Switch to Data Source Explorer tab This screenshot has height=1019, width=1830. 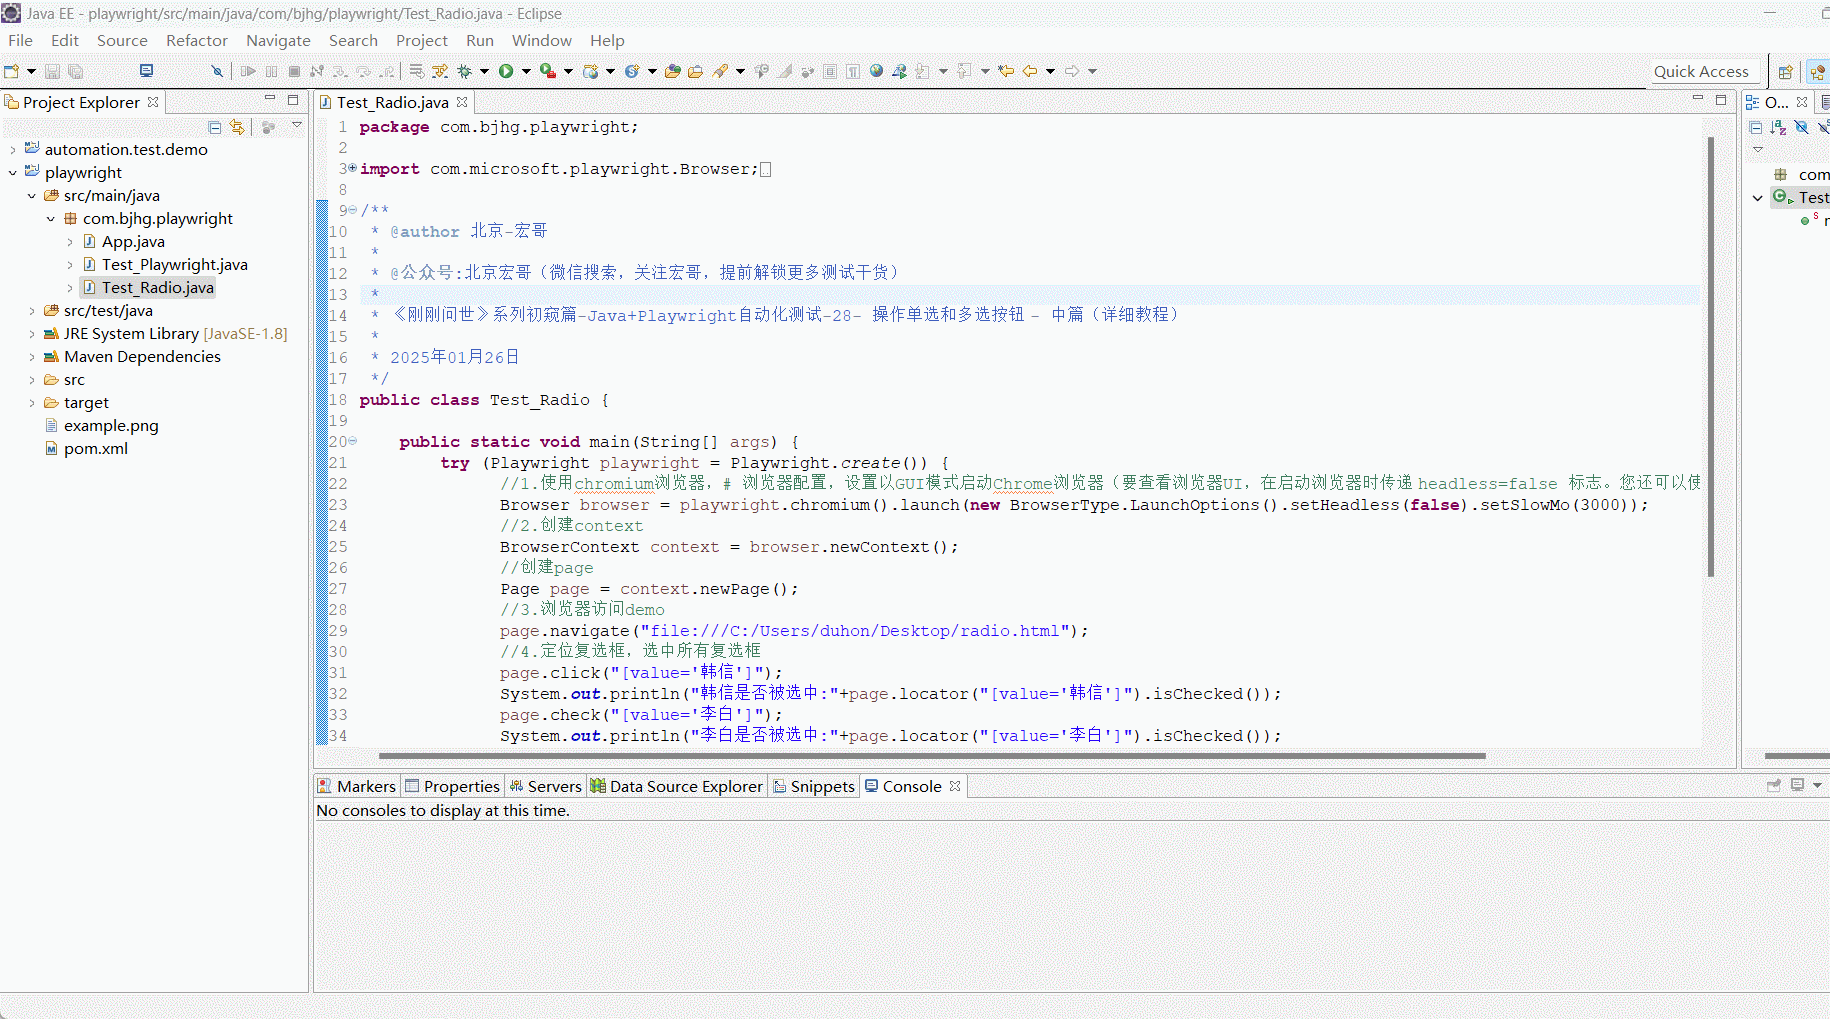pos(677,786)
